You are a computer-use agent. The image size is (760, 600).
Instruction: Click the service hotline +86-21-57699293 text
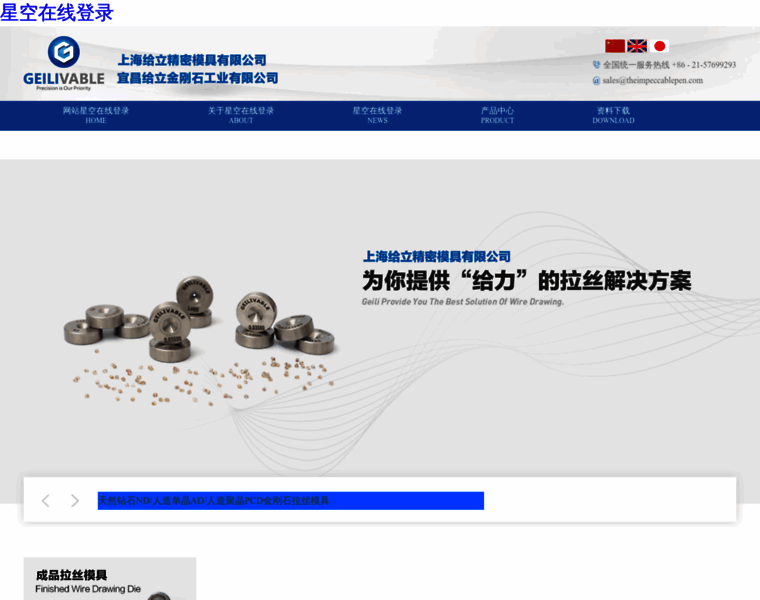click(669, 64)
